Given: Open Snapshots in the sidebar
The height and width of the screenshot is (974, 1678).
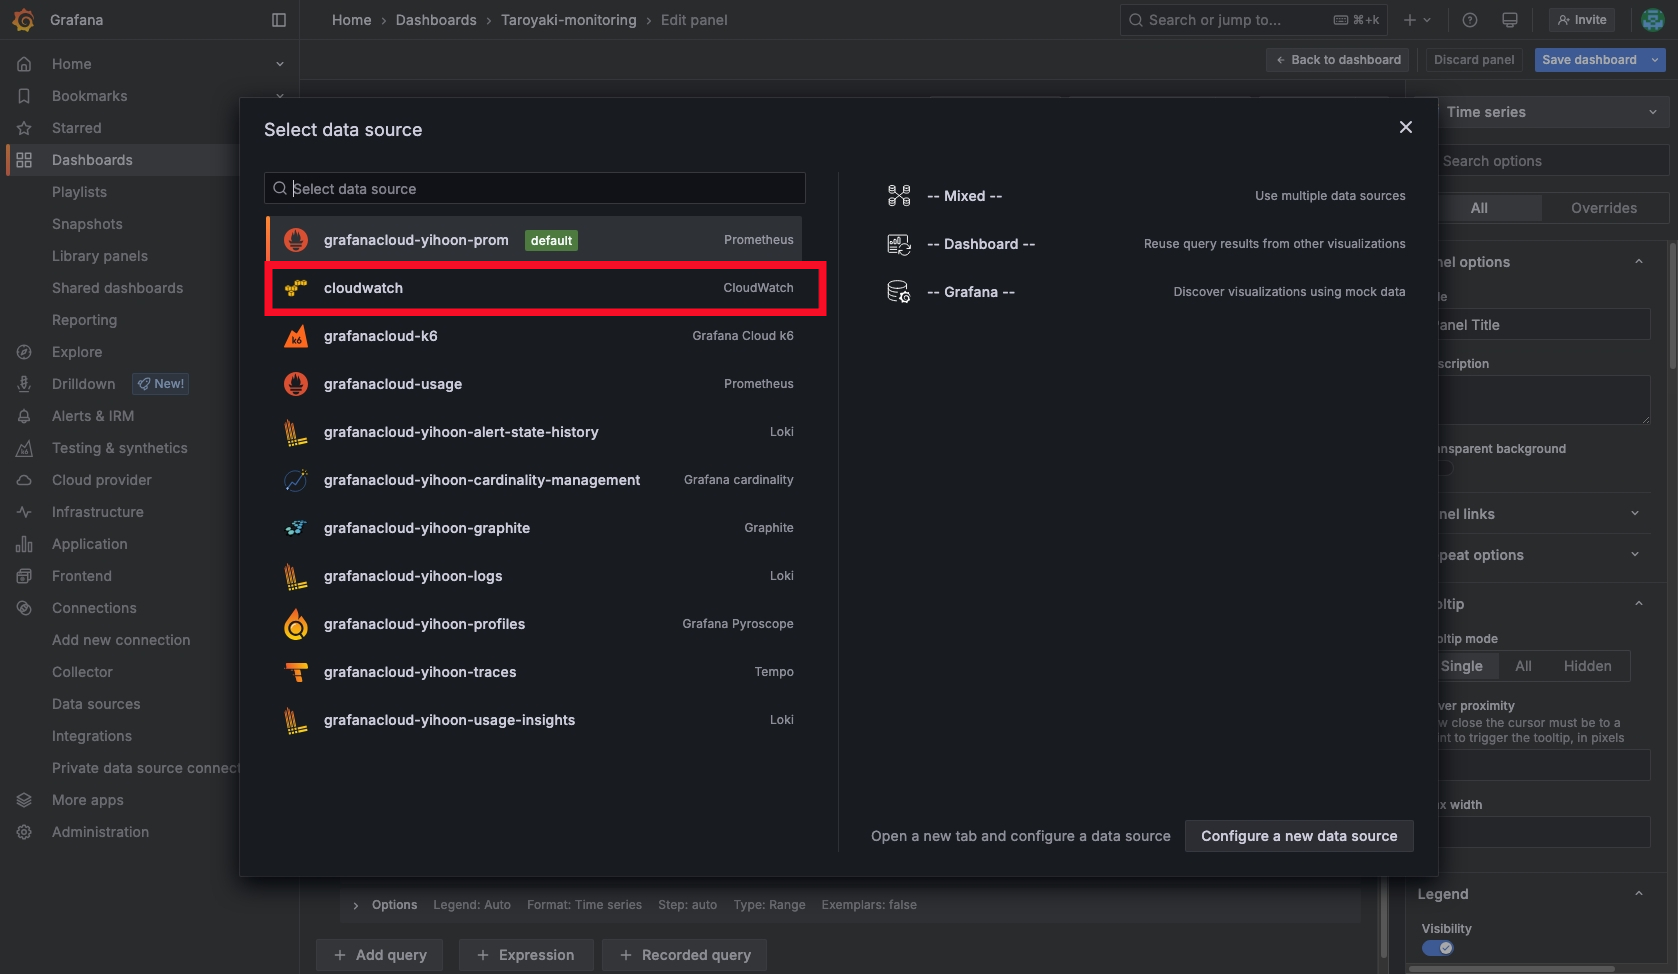Looking at the screenshot, I should (x=87, y=224).
